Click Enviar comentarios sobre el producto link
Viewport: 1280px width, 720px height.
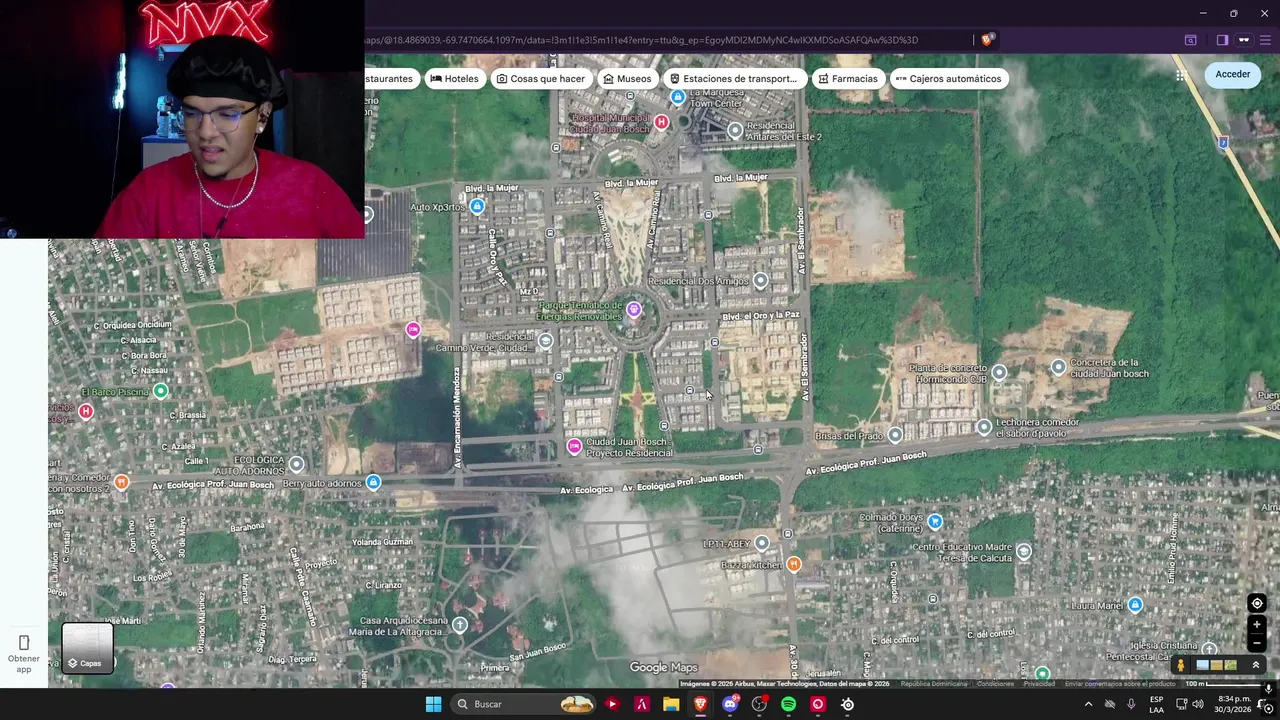pos(1120,684)
